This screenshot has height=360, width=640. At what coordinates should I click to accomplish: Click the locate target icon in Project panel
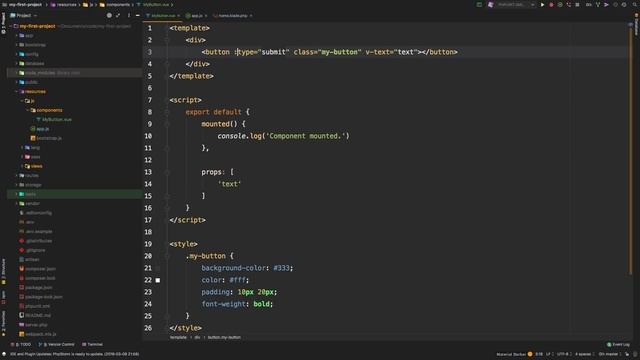(109, 16)
